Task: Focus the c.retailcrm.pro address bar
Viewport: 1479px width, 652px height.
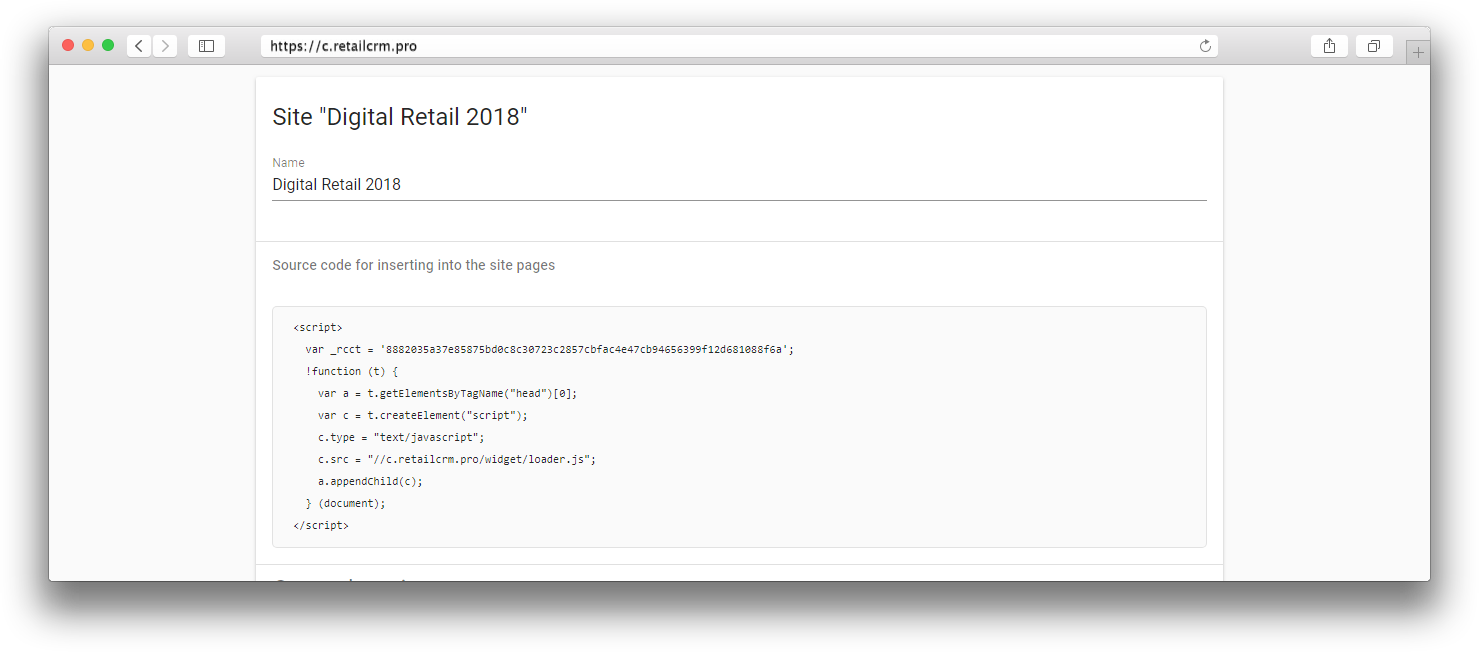Action: pos(739,46)
